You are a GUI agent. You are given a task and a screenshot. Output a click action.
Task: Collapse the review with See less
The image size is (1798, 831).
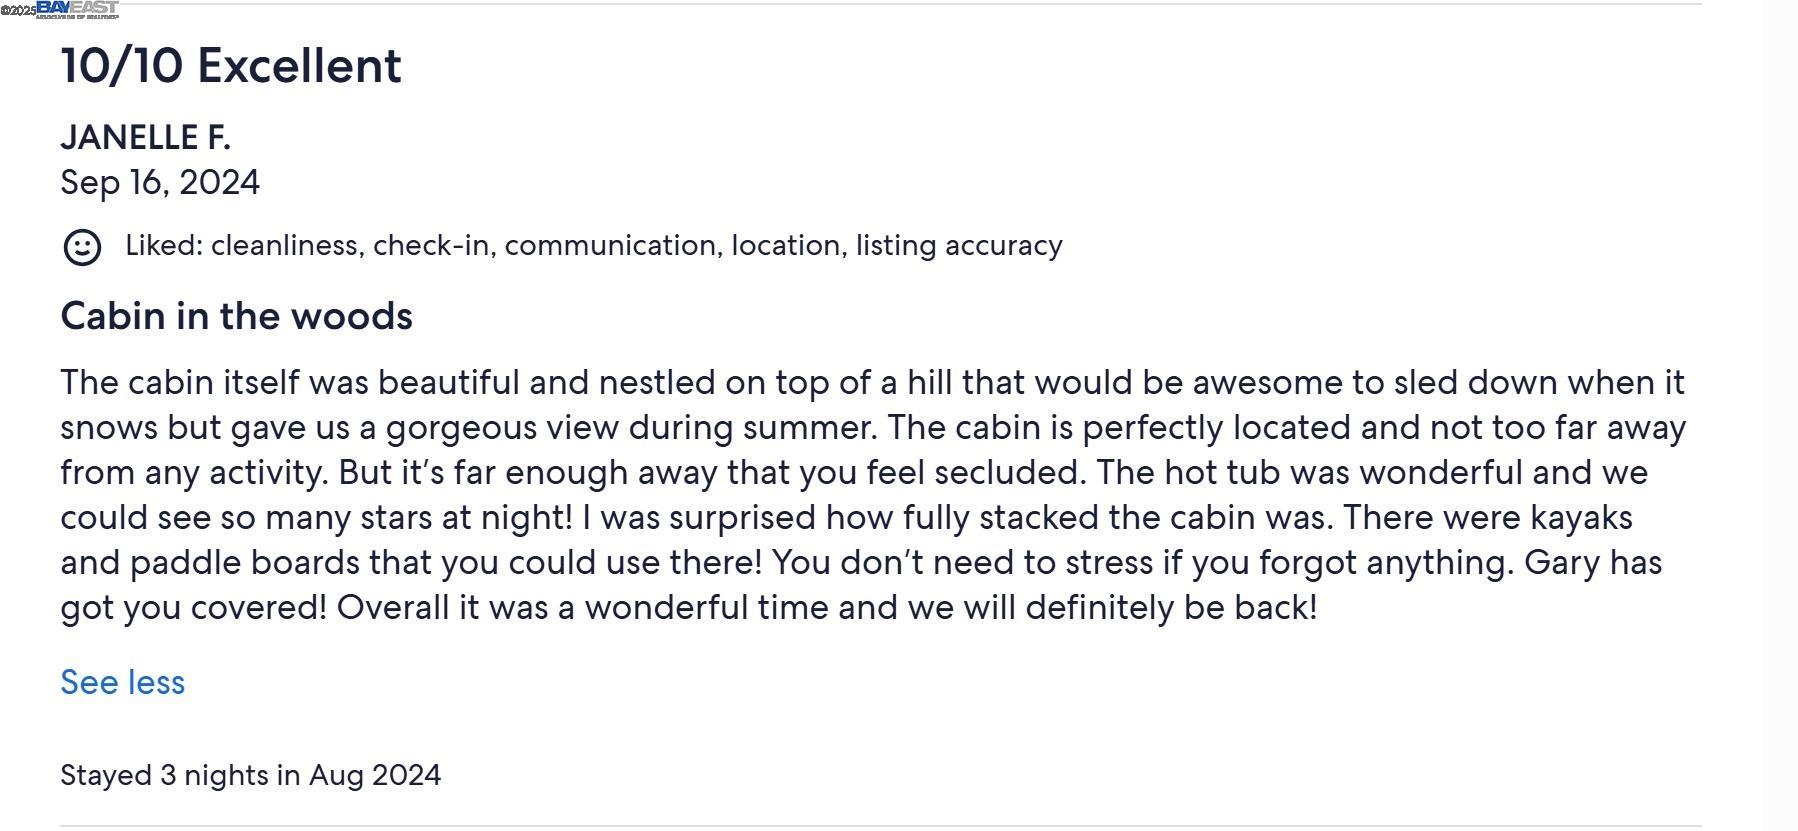(x=123, y=682)
